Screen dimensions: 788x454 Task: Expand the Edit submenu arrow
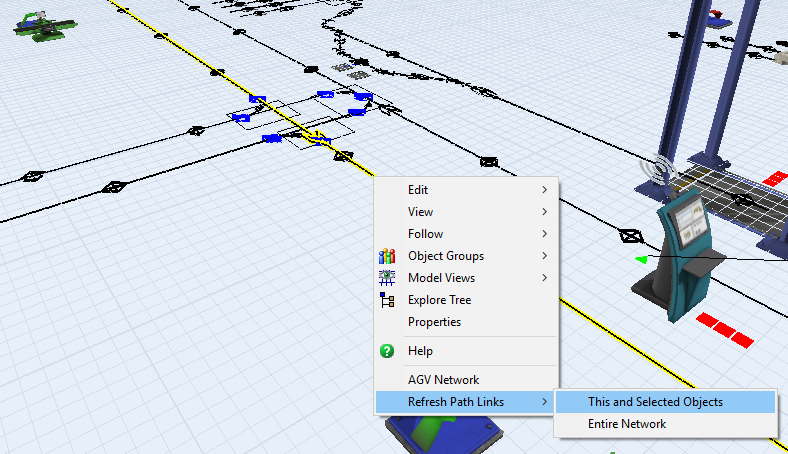[544, 190]
